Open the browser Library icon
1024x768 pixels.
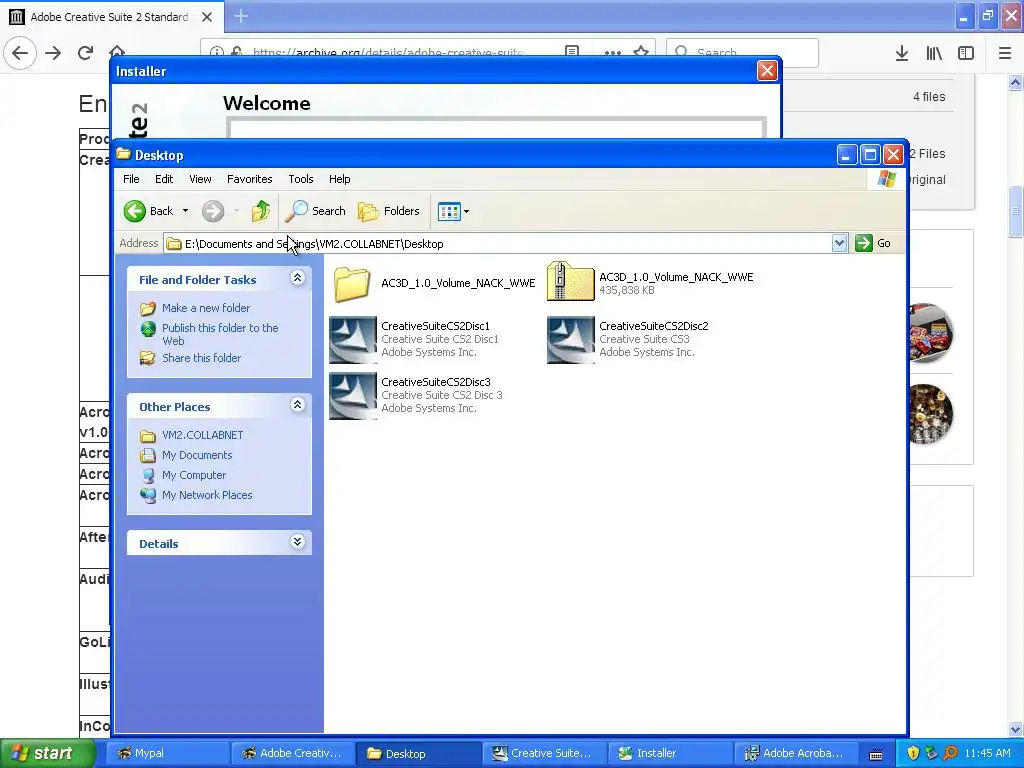[x=934, y=53]
